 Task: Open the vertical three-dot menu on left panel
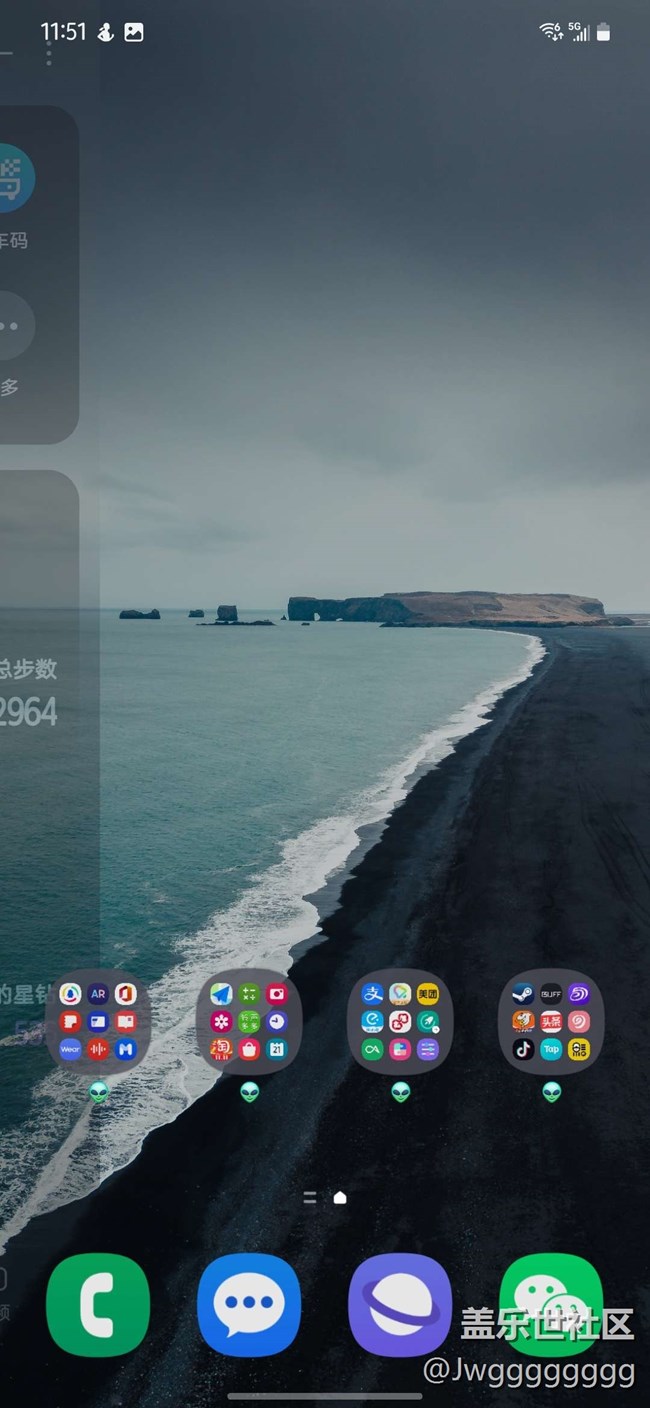[48, 54]
